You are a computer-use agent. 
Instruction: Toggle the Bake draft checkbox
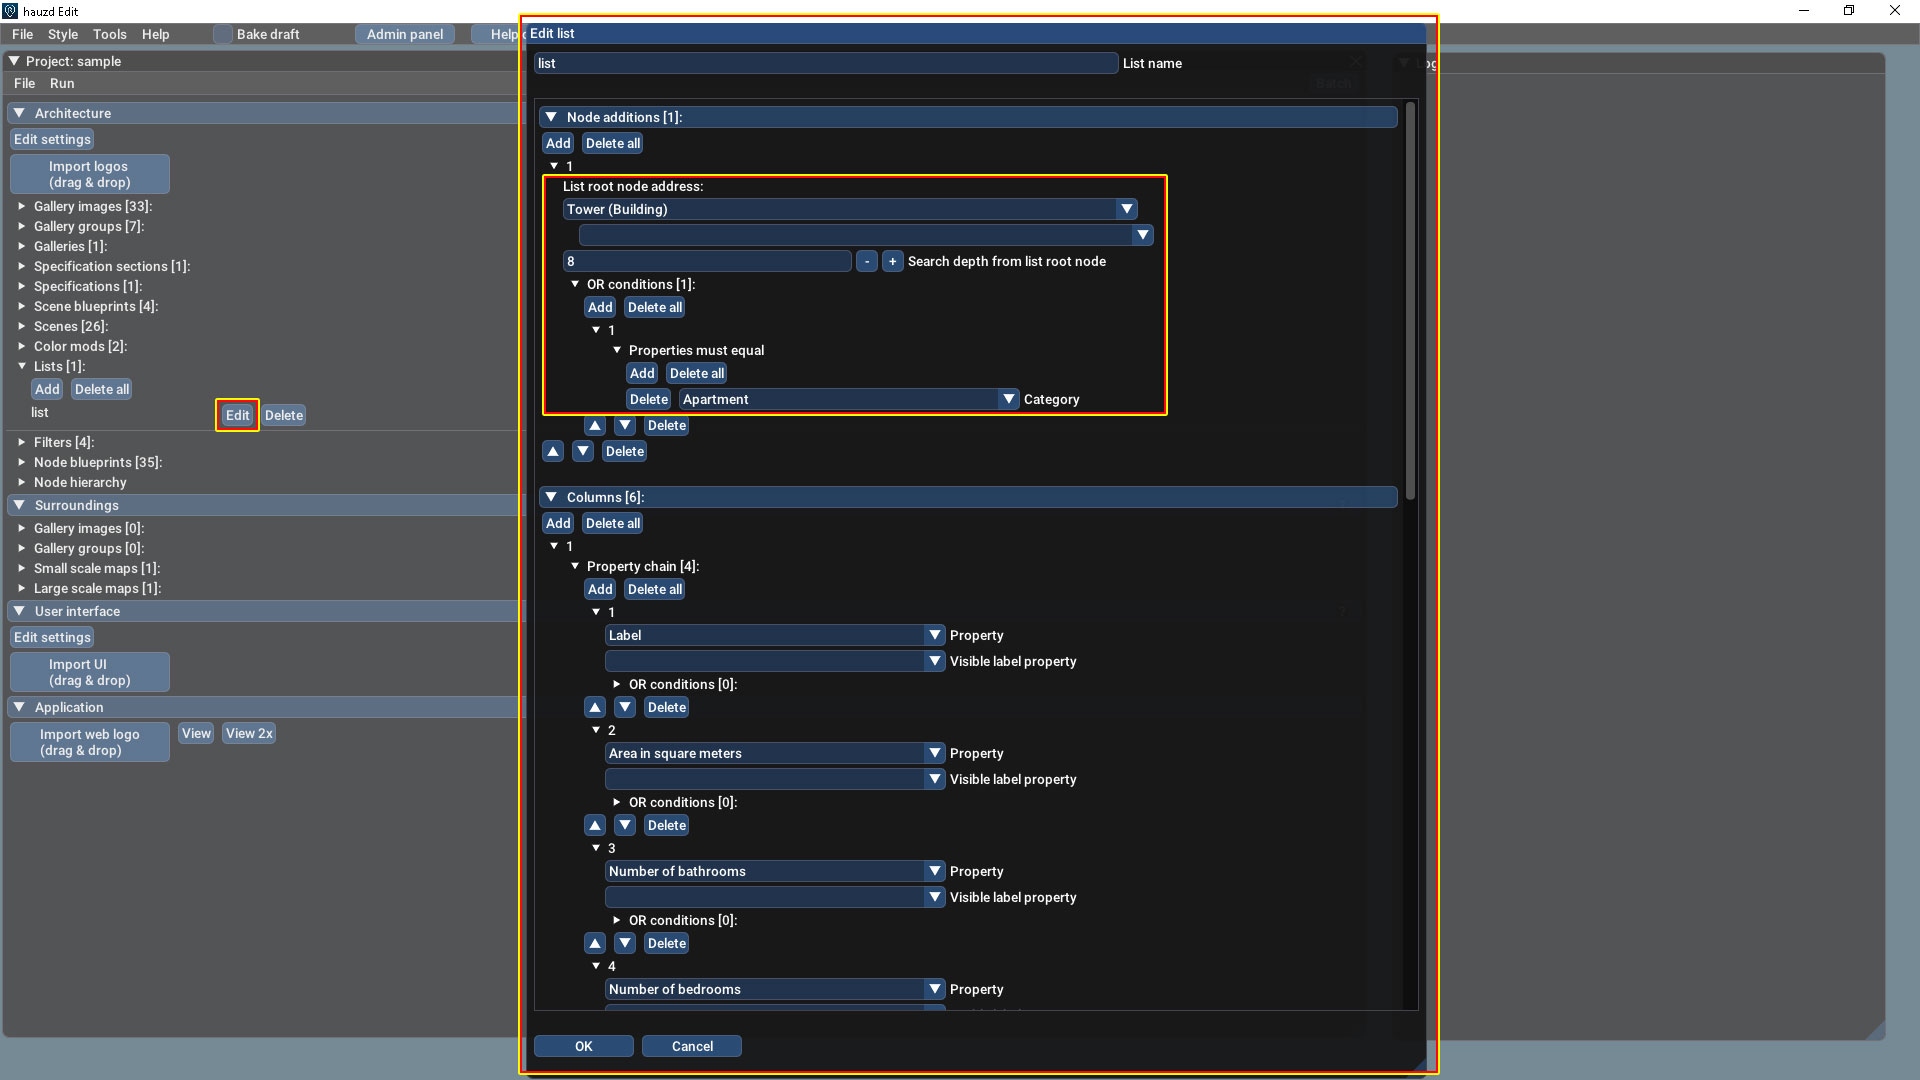pos(223,34)
